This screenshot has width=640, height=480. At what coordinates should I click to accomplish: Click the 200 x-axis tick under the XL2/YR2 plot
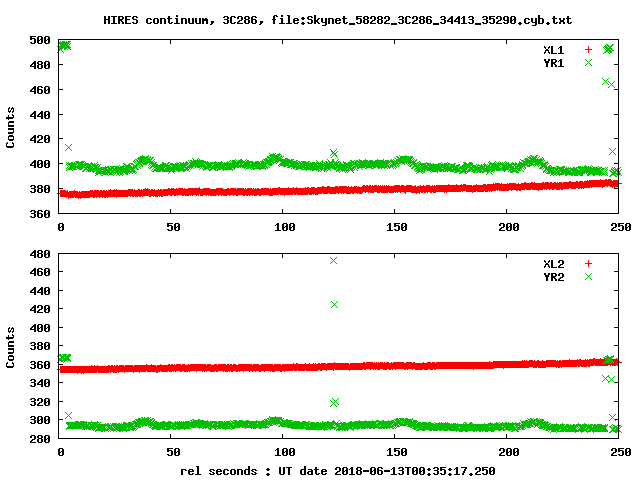point(509,452)
